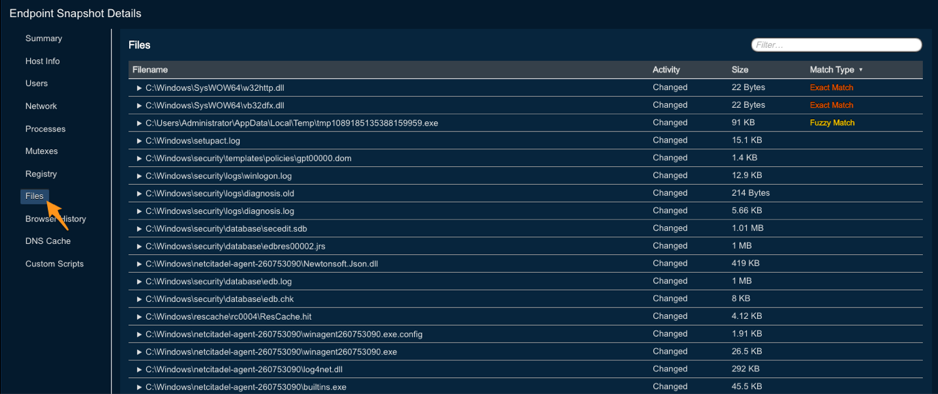The image size is (938, 394).
Task: Expand the edb.chk row
Action: (139, 299)
